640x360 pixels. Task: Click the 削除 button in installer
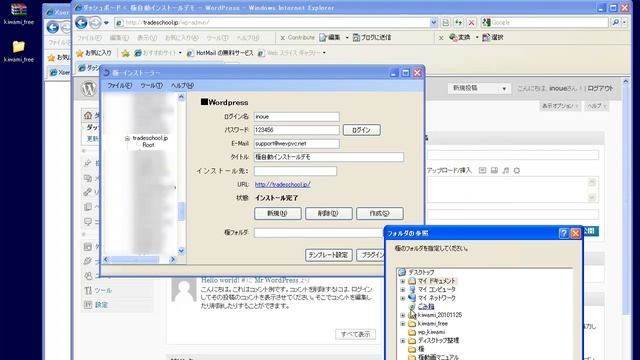329,213
